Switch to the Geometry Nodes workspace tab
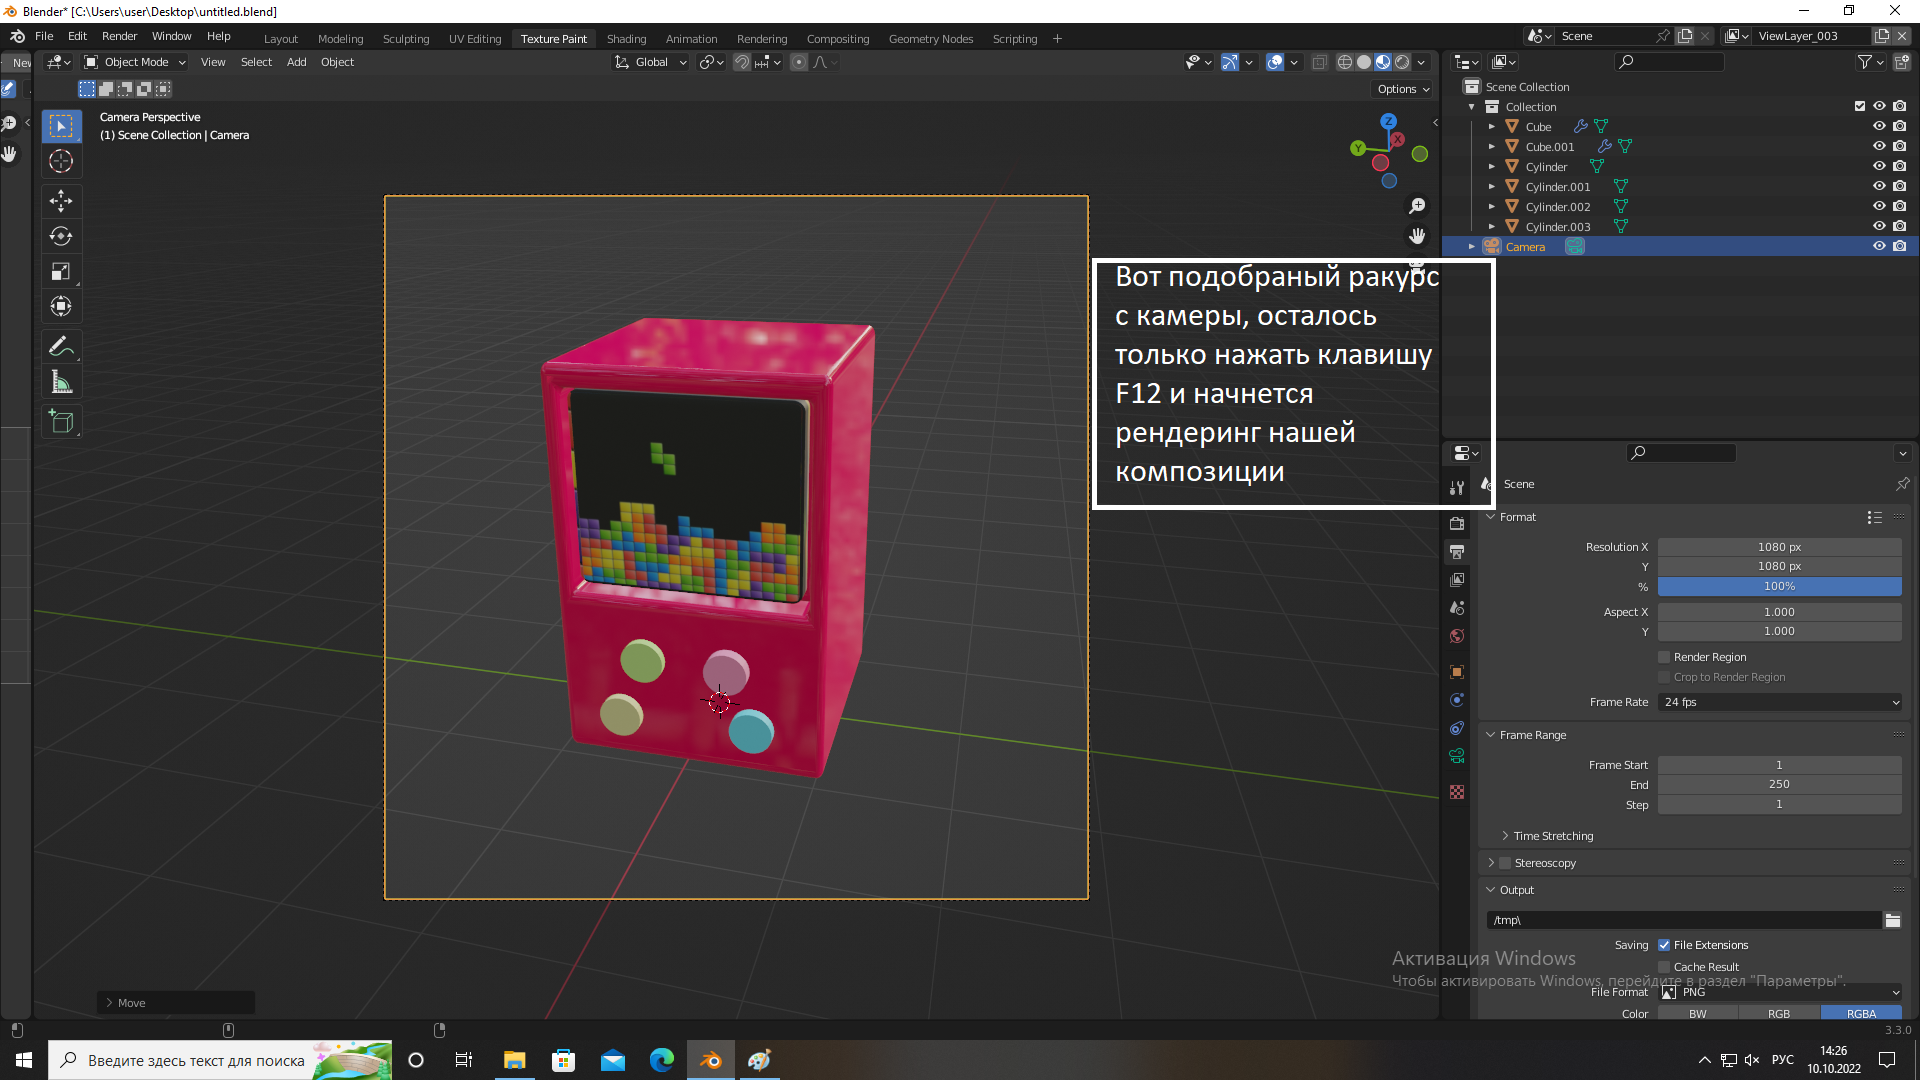The image size is (1920, 1080). click(930, 39)
